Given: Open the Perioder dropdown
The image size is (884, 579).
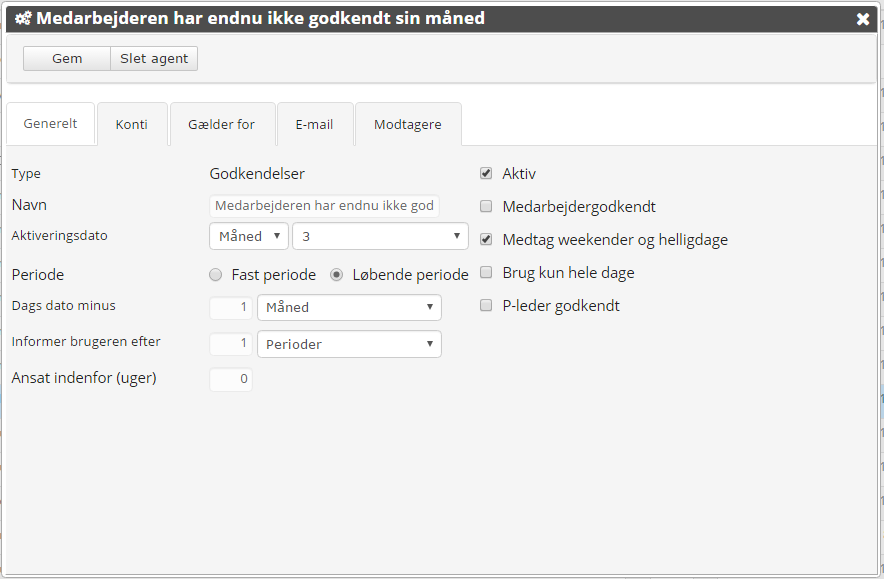Looking at the screenshot, I should point(349,343).
